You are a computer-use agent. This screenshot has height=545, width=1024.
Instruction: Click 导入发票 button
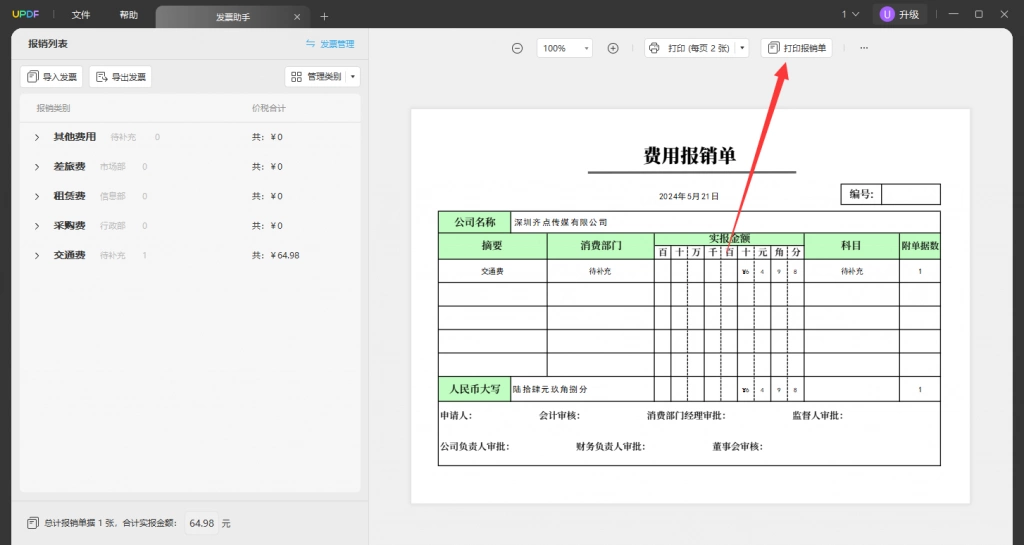coord(52,77)
